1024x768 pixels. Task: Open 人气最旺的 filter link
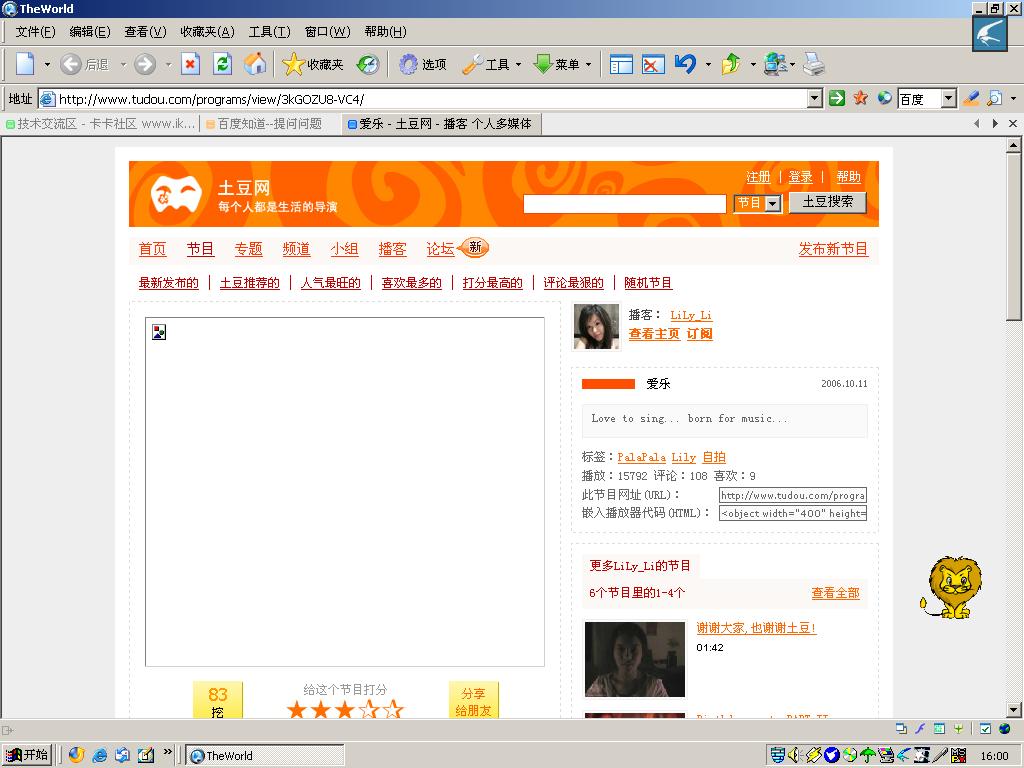[x=330, y=283]
